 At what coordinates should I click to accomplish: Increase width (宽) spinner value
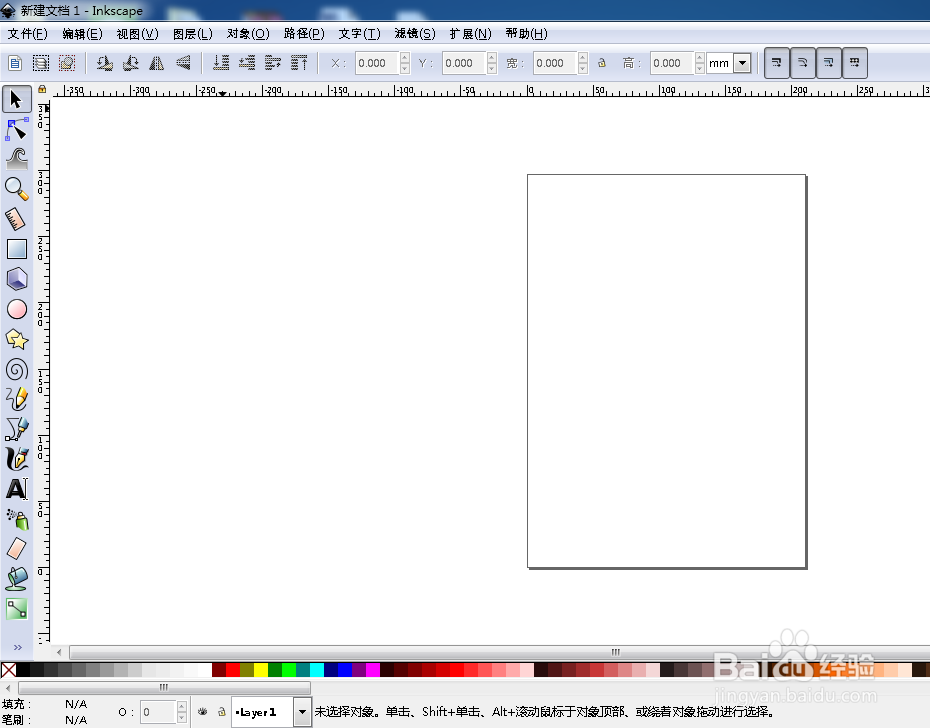(x=583, y=58)
